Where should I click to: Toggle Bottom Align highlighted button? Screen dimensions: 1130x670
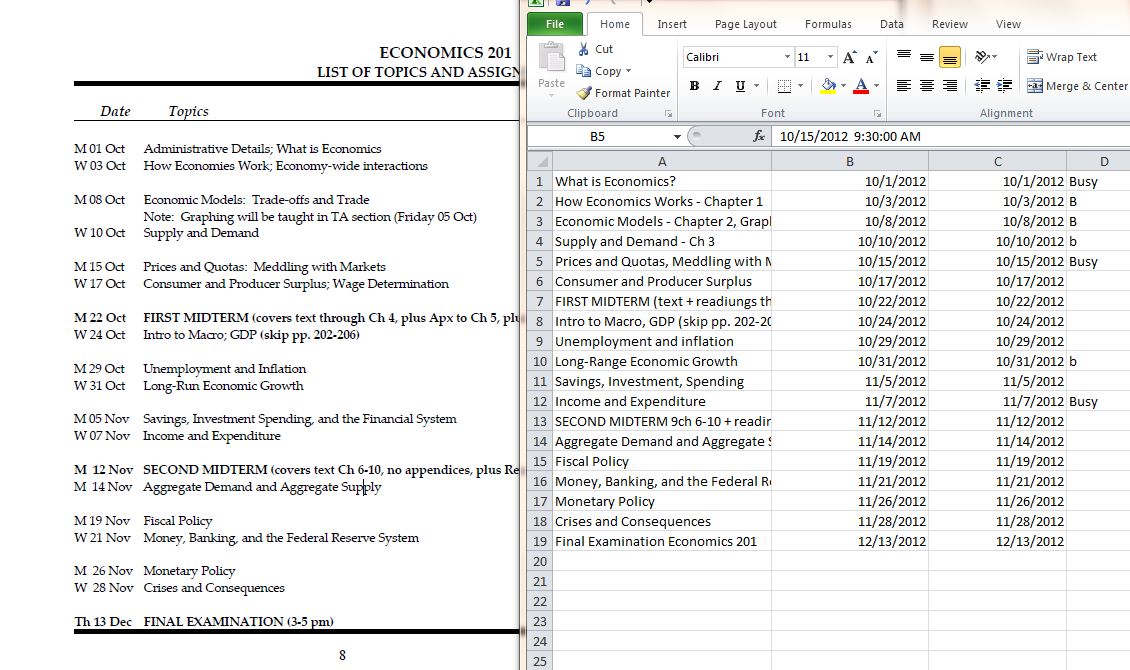pos(950,57)
